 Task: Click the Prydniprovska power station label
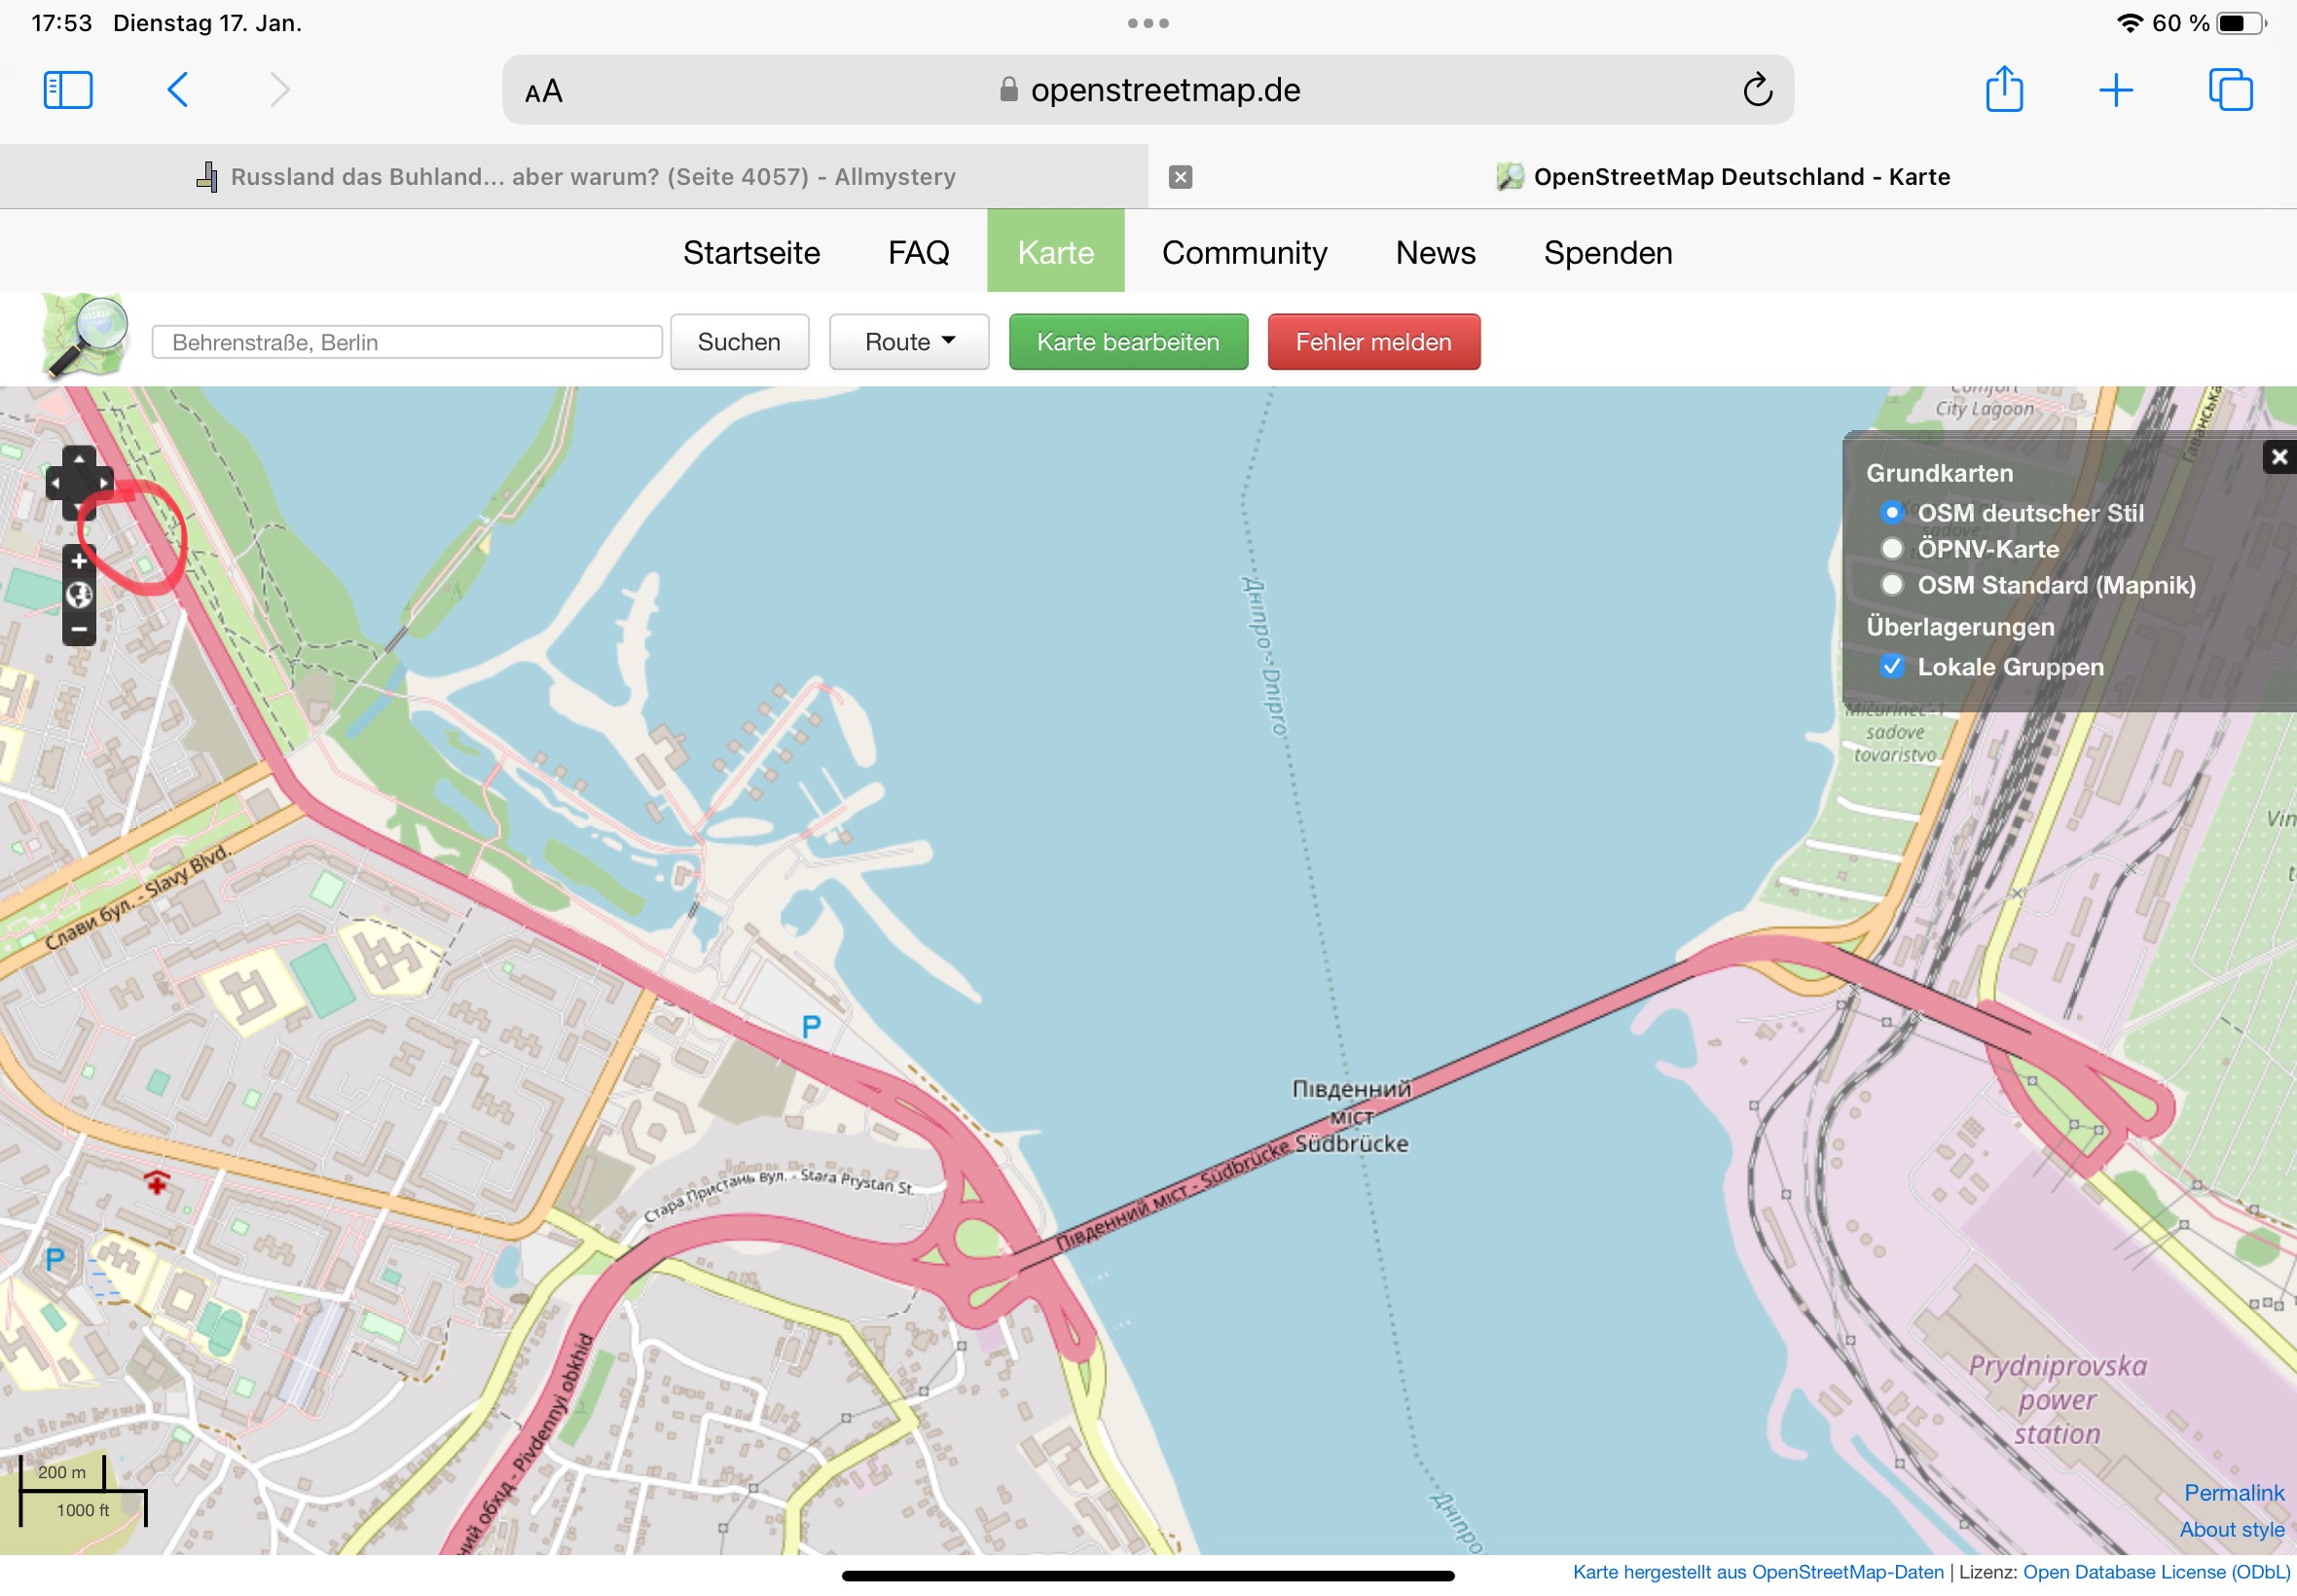(2057, 1400)
